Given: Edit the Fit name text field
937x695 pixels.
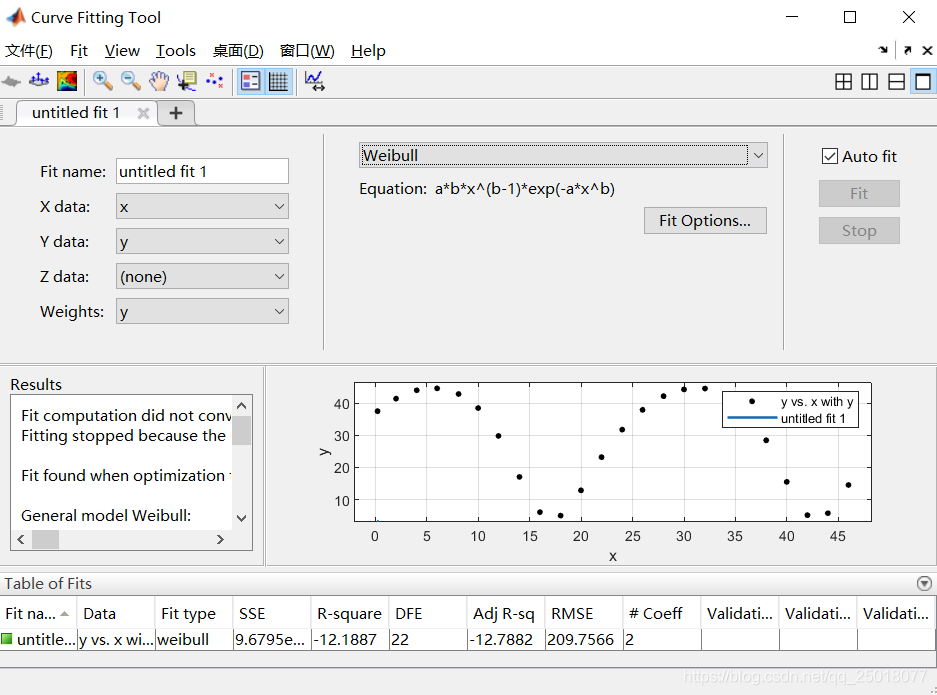Looking at the screenshot, I should (202, 171).
